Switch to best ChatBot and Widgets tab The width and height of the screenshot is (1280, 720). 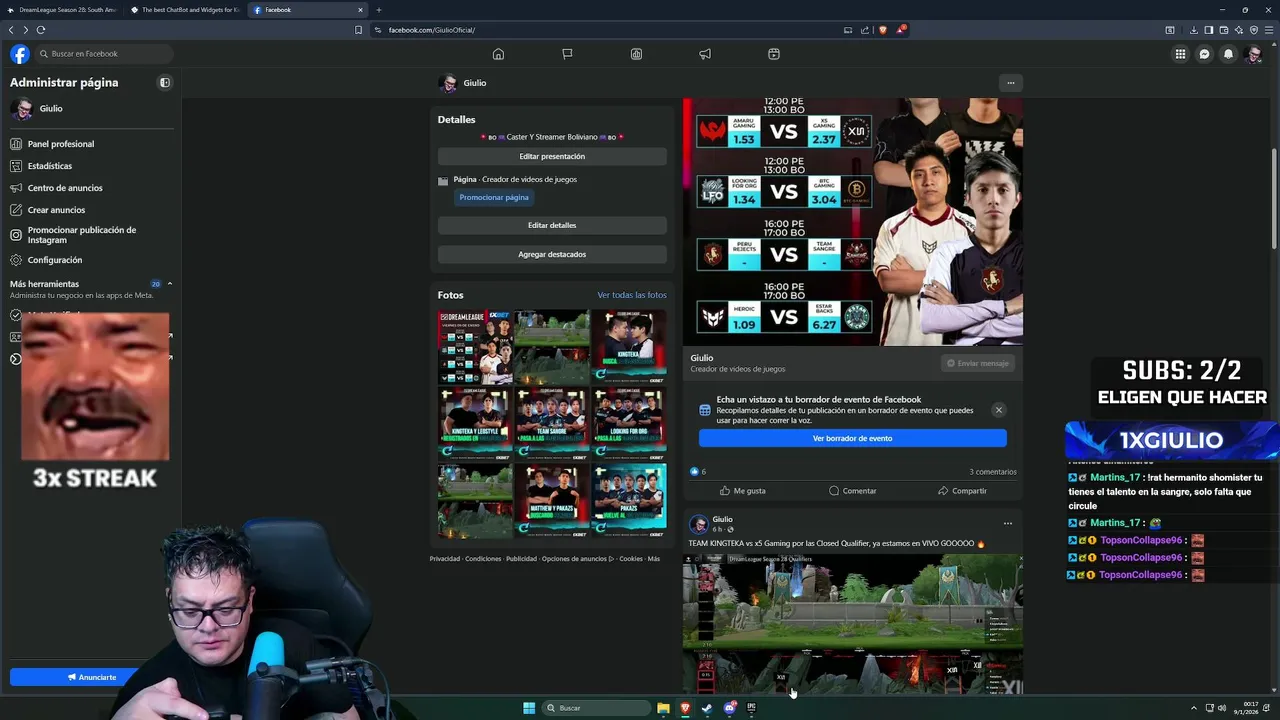tap(184, 10)
